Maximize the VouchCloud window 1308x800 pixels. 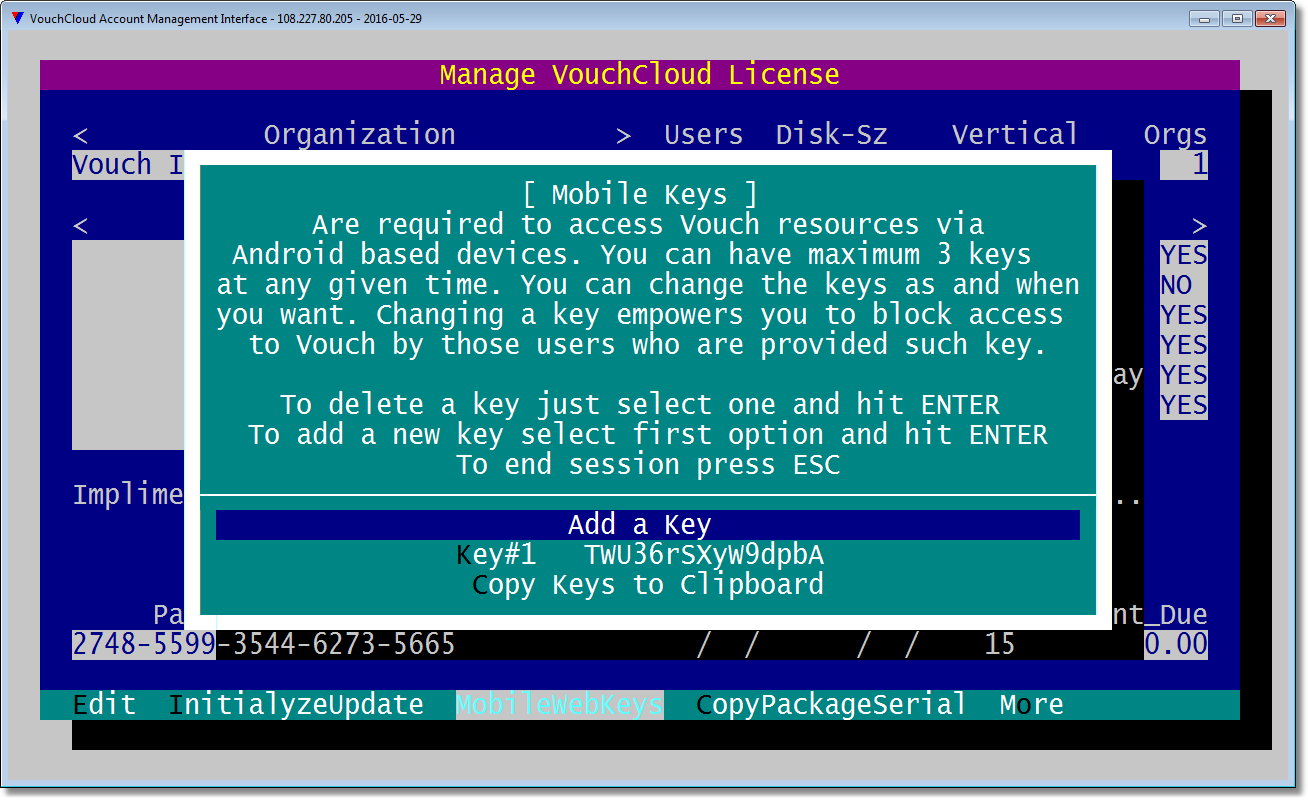pyautogui.click(x=1237, y=18)
